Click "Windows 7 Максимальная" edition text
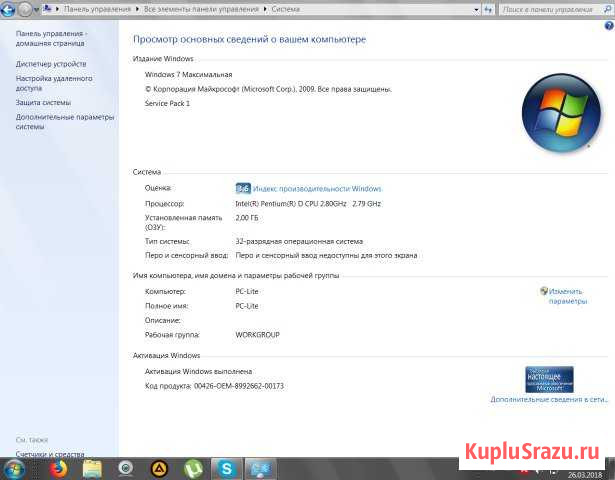 click(x=189, y=75)
